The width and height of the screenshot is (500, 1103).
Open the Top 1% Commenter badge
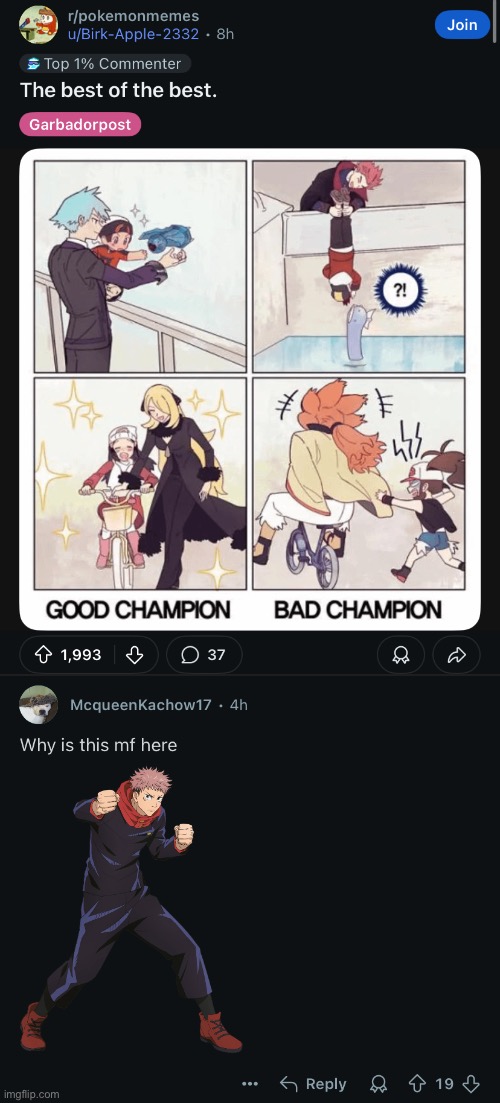coord(105,63)
